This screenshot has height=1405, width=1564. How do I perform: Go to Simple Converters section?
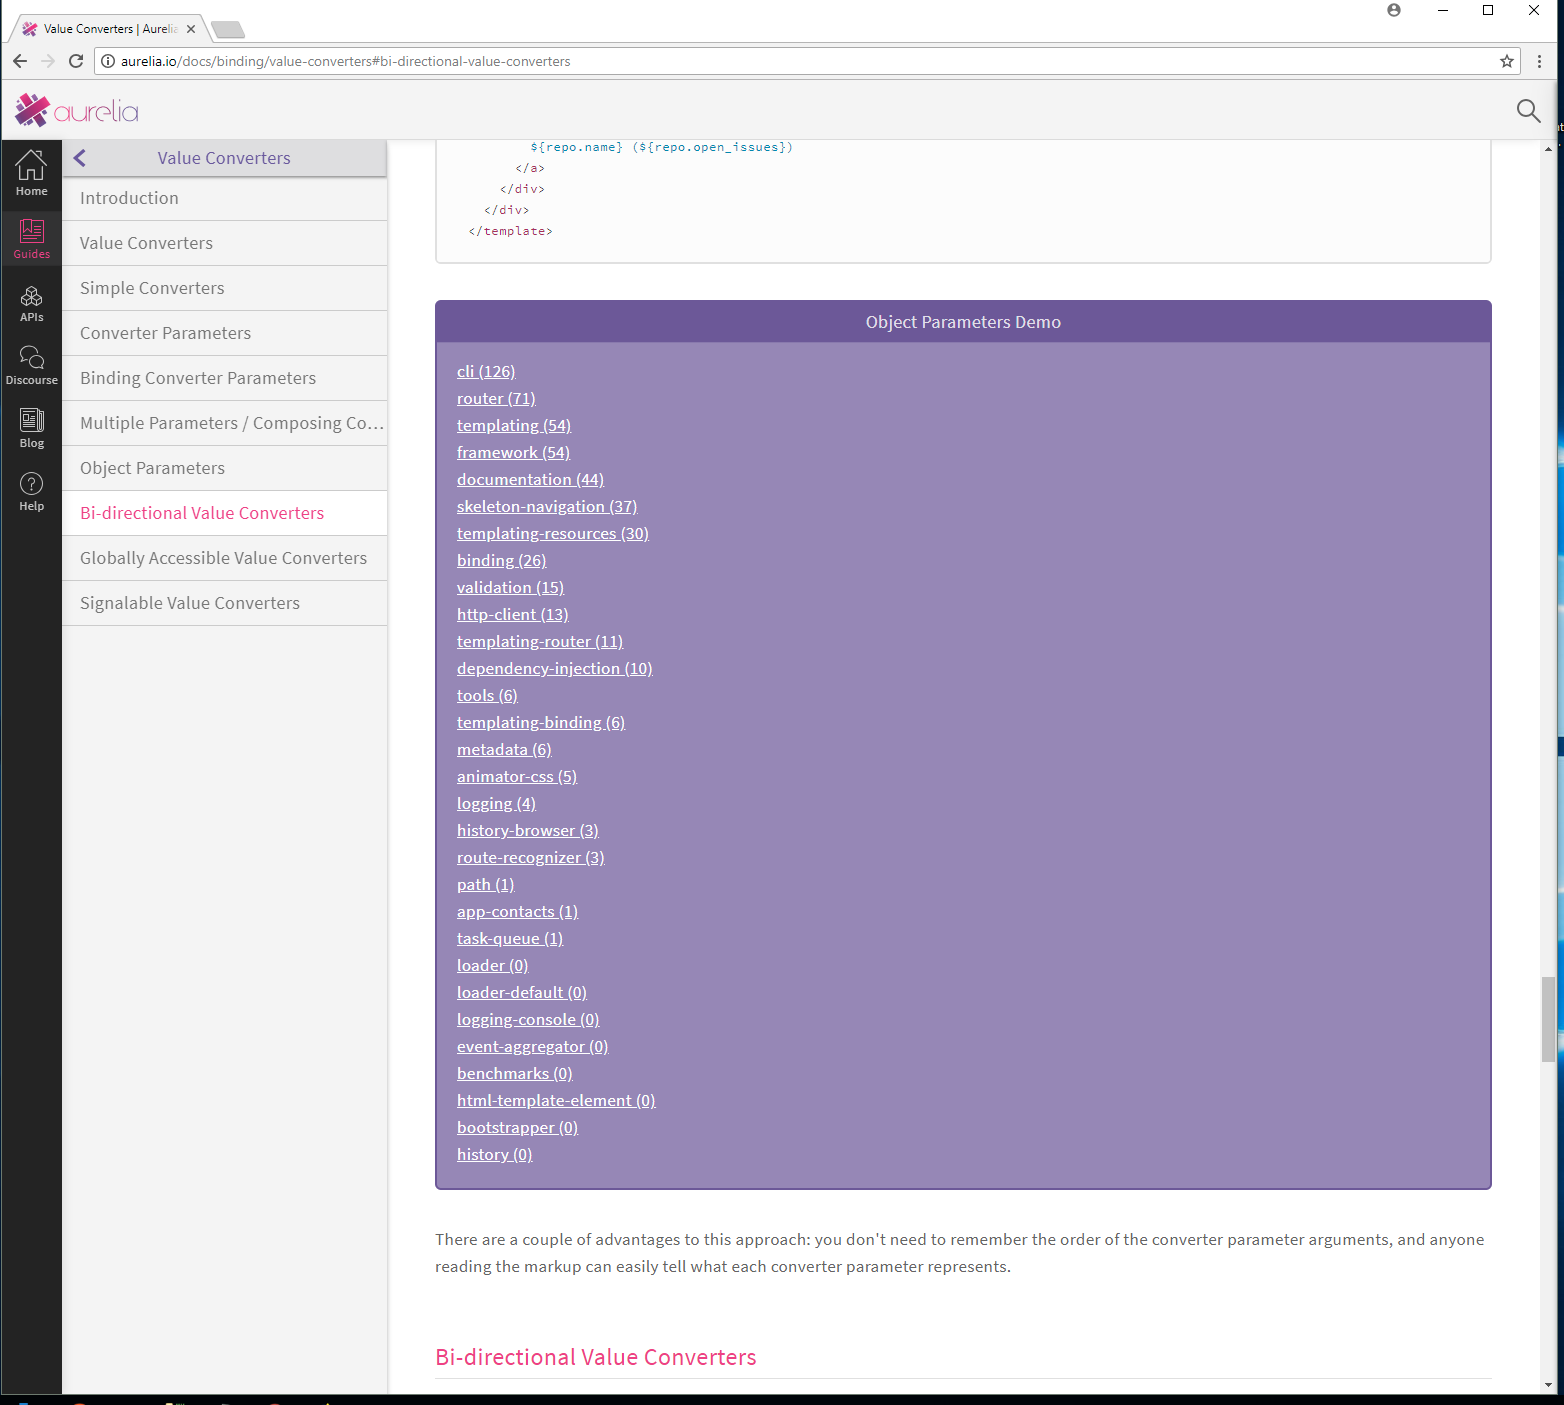click(x=225, y=288)
